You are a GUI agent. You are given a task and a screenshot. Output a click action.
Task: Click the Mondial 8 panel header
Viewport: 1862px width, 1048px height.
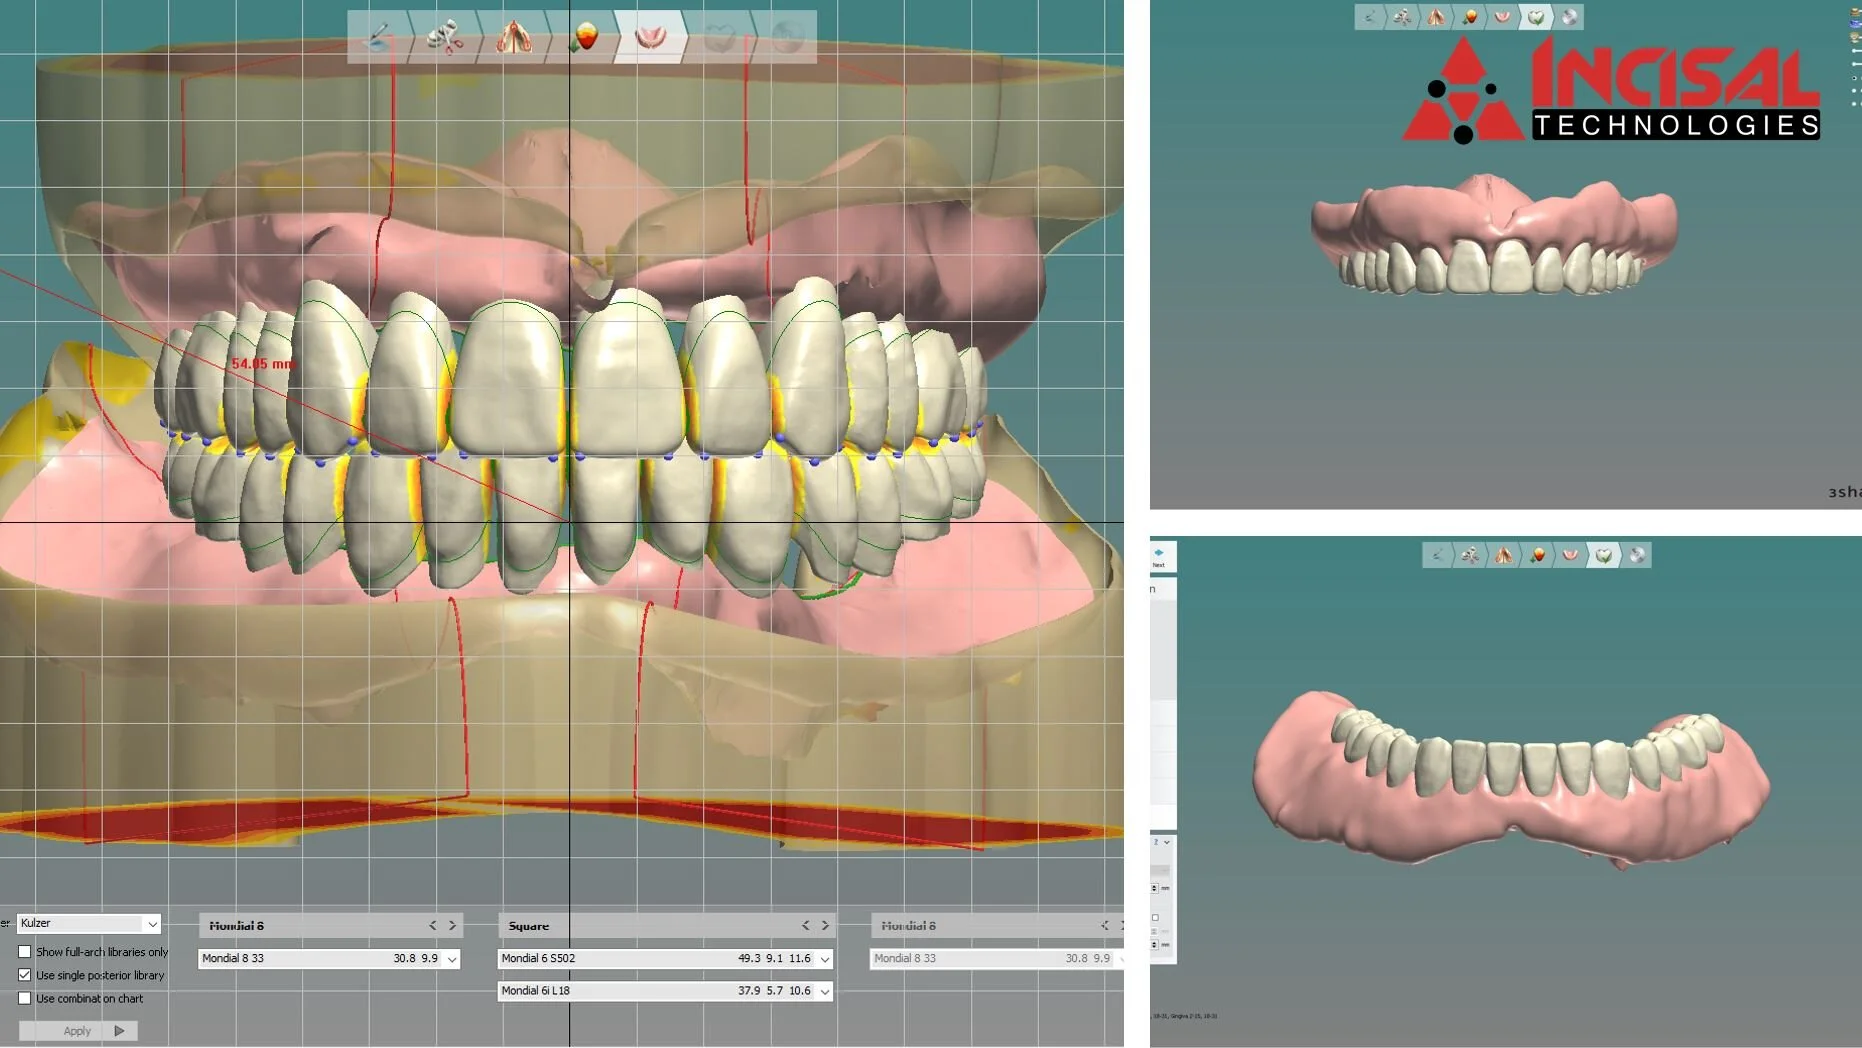[x=236, y=925]
